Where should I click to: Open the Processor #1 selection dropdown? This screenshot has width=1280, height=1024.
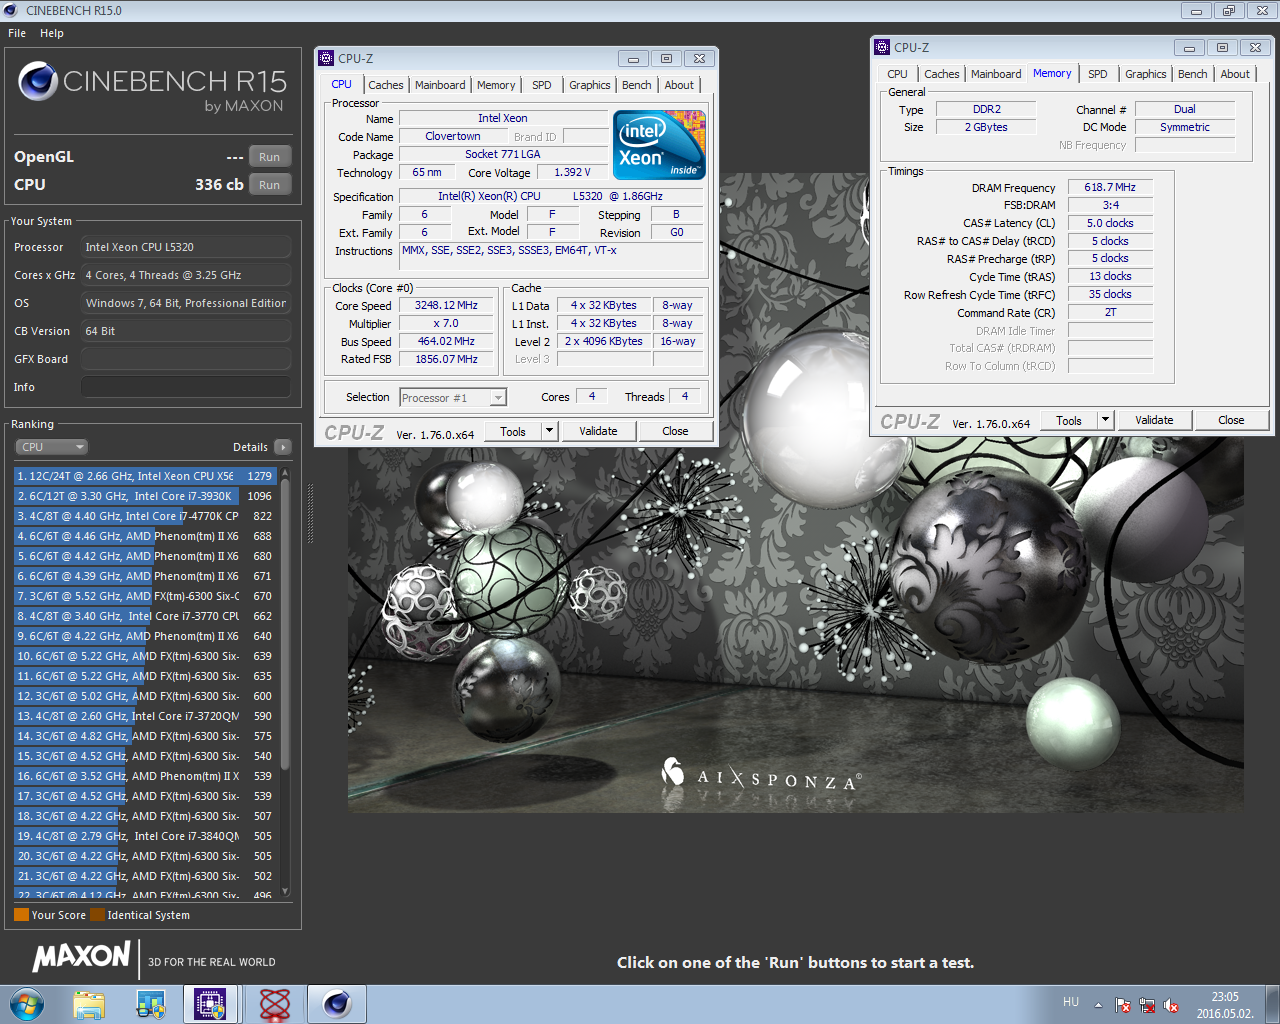(453, 398)
